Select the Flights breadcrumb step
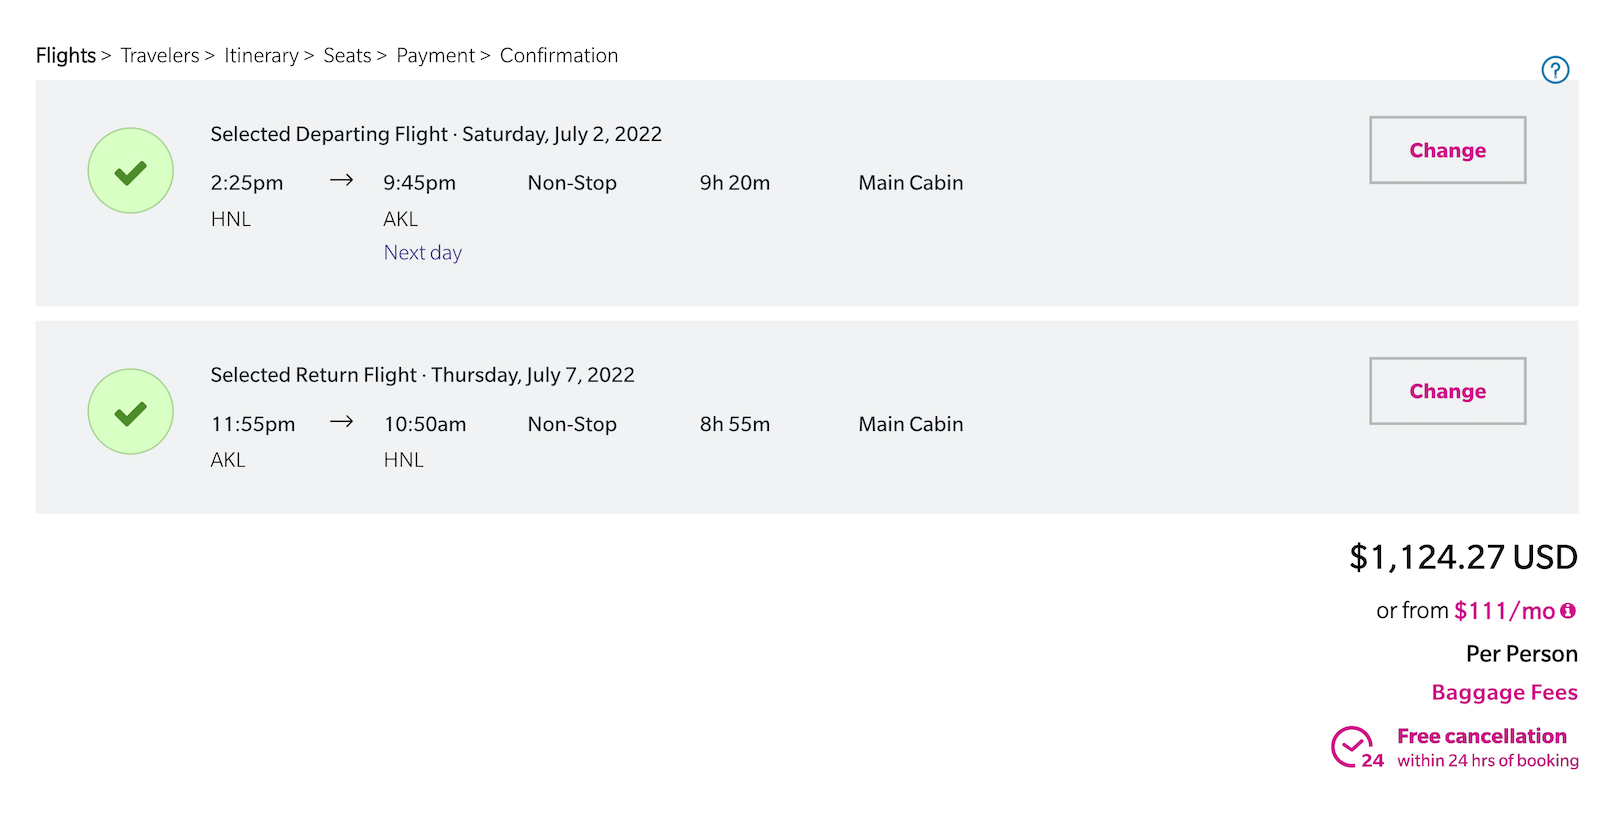The width and height of the screenshot is (1600, 825). click(x=65, y=55)
